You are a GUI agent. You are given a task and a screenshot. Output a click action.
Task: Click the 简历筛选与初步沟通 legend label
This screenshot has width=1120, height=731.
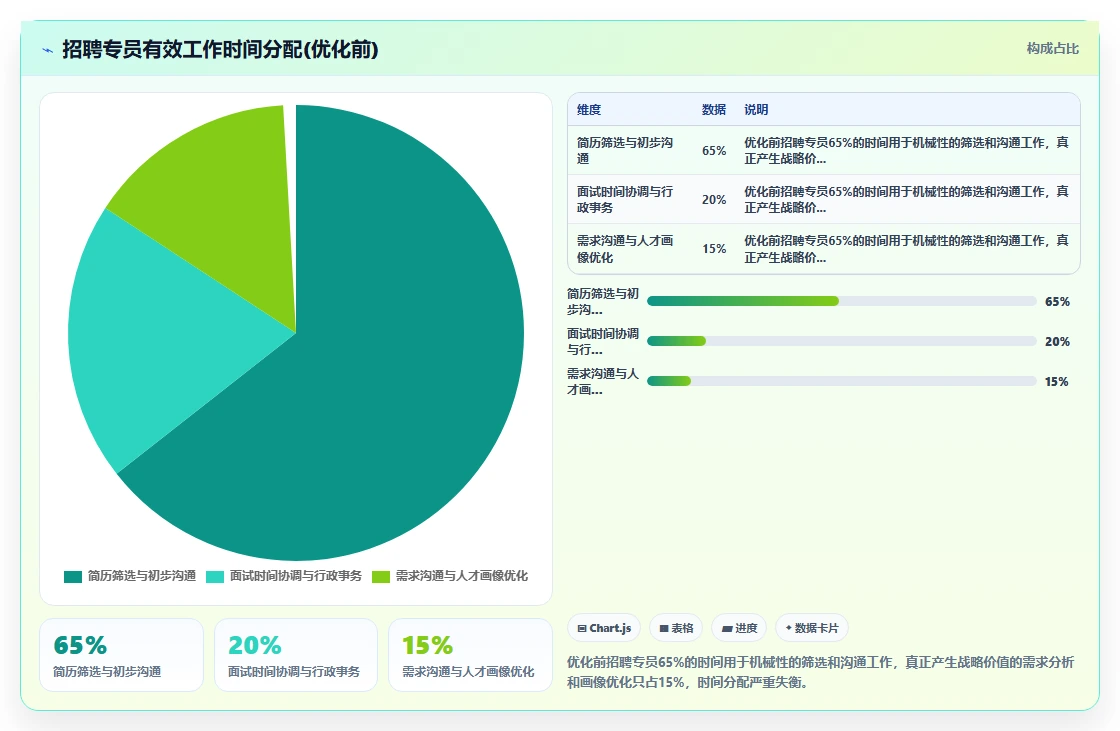click(x=141, y=576)
